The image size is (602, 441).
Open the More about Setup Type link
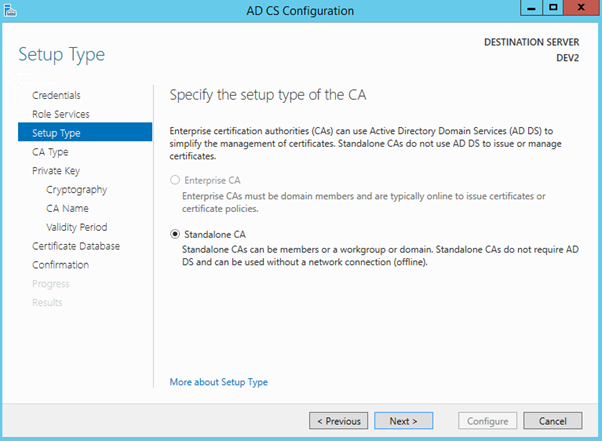click(x=218, y=382)
